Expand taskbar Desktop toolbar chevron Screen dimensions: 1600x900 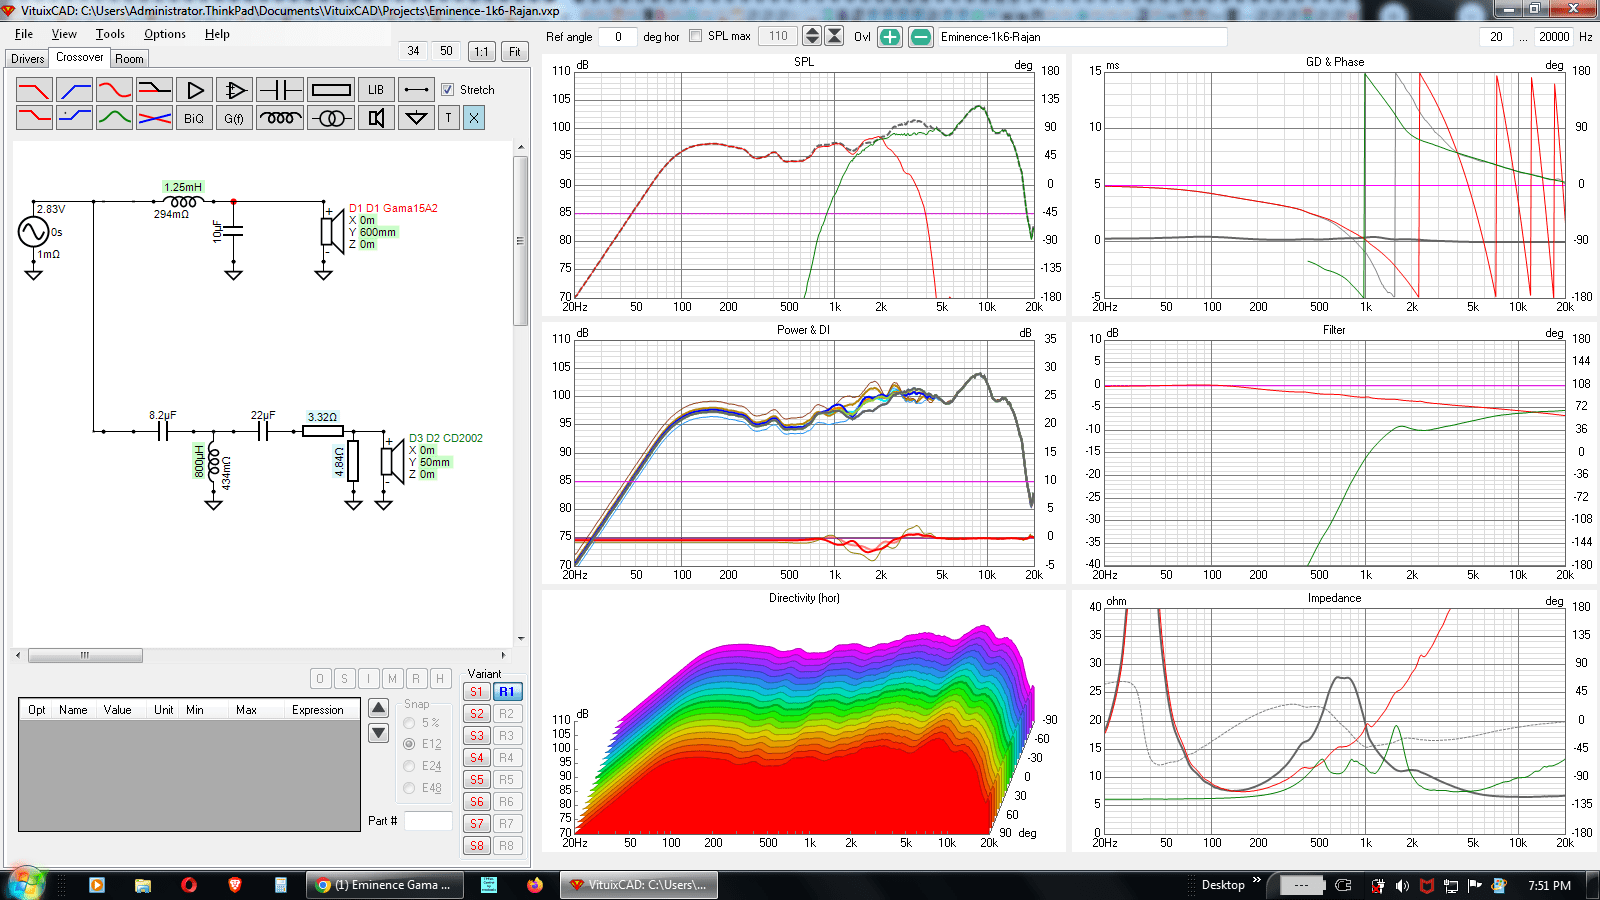click(x=1257, y=880)
